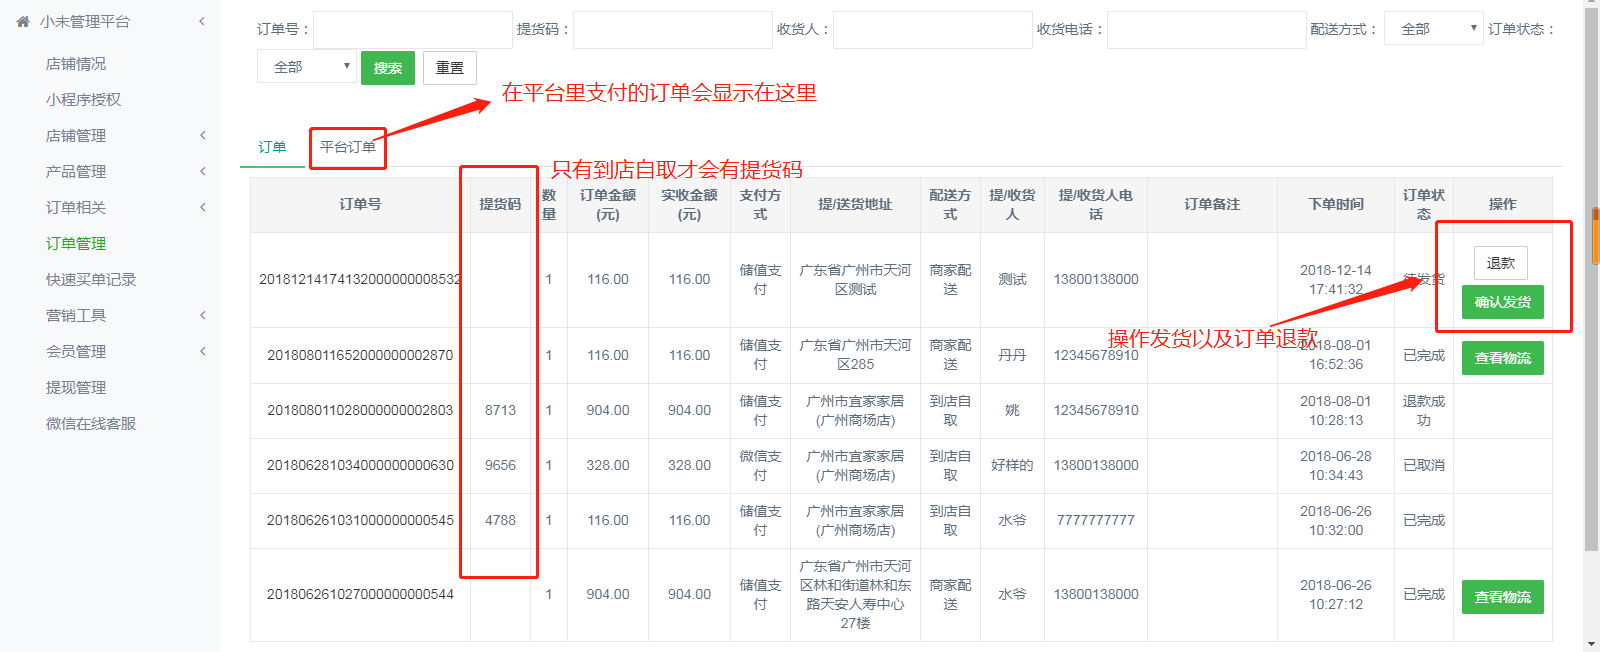Expand the 店铺管理 submenu
The height and width of the screenshot is (652, 1600).
[x=202, y=135]
